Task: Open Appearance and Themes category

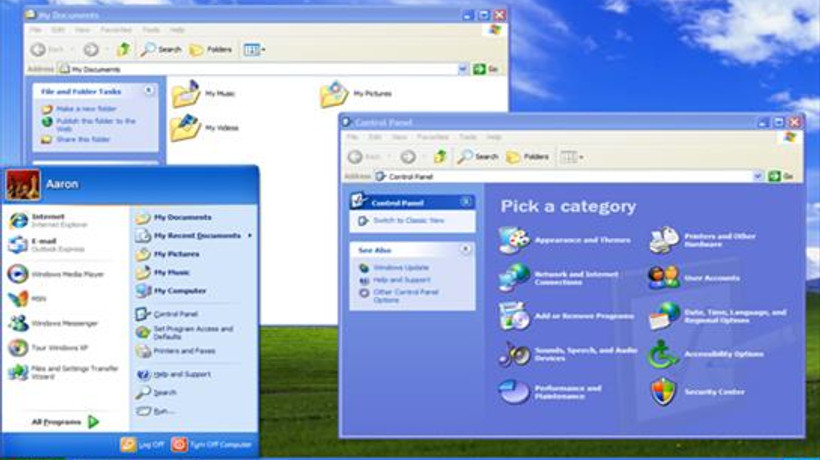Action: click(x=564, y=240)
